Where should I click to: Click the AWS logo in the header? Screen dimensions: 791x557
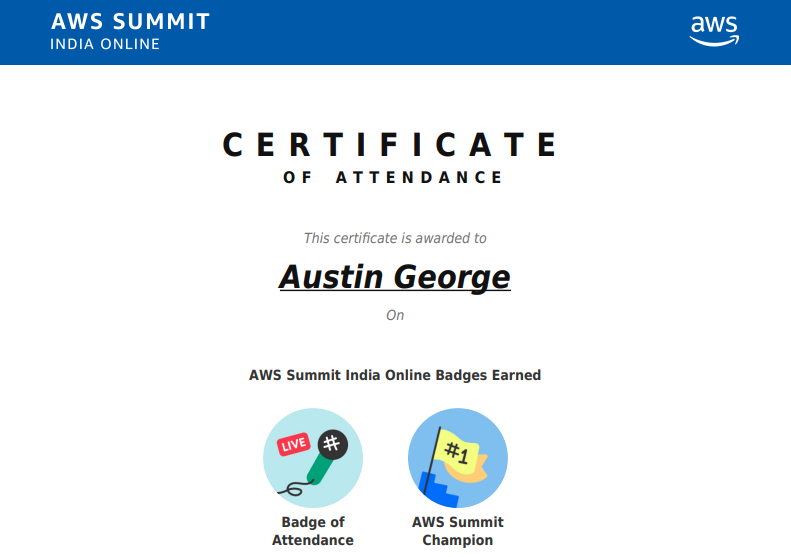714,29
